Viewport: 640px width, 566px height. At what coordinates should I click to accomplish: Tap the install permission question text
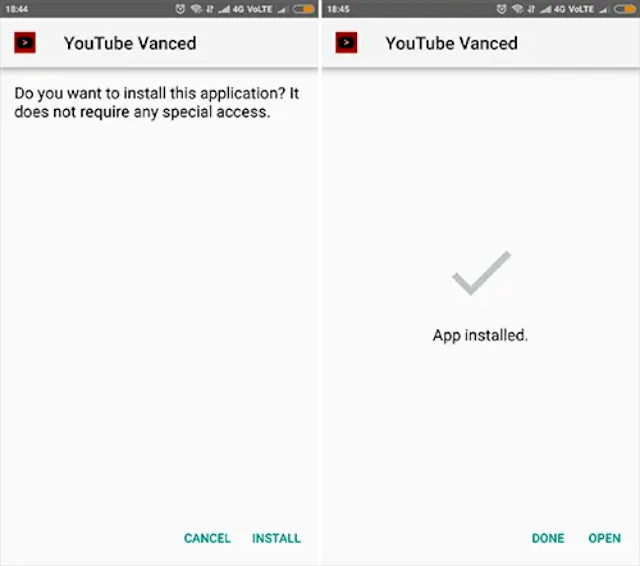coord(157,103)
